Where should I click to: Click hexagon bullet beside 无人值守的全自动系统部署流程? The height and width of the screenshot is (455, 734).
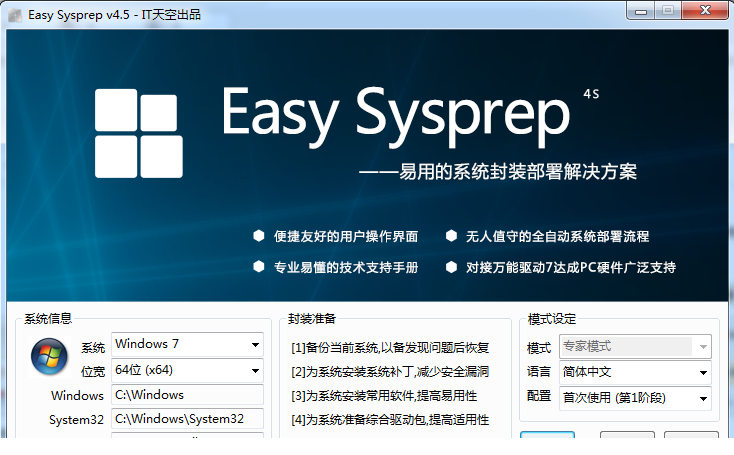[x=451, y=237]
